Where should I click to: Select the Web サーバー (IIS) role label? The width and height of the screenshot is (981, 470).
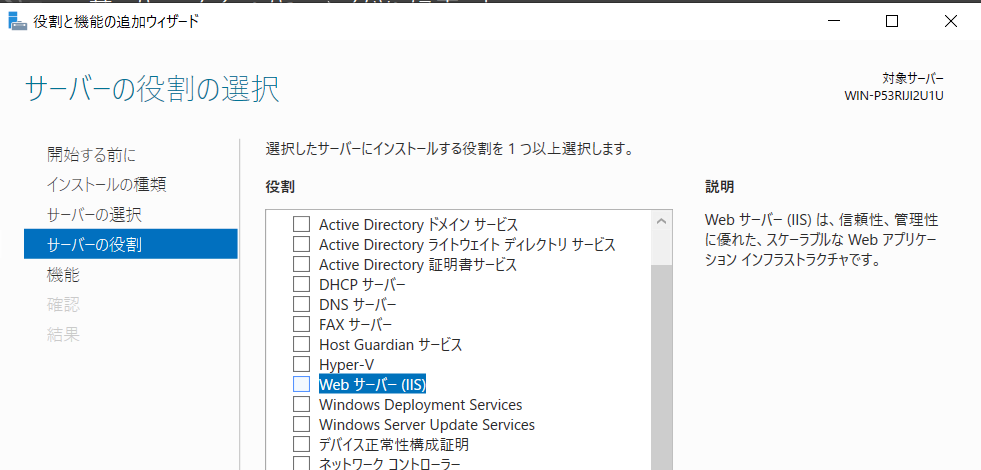point(372,384)
